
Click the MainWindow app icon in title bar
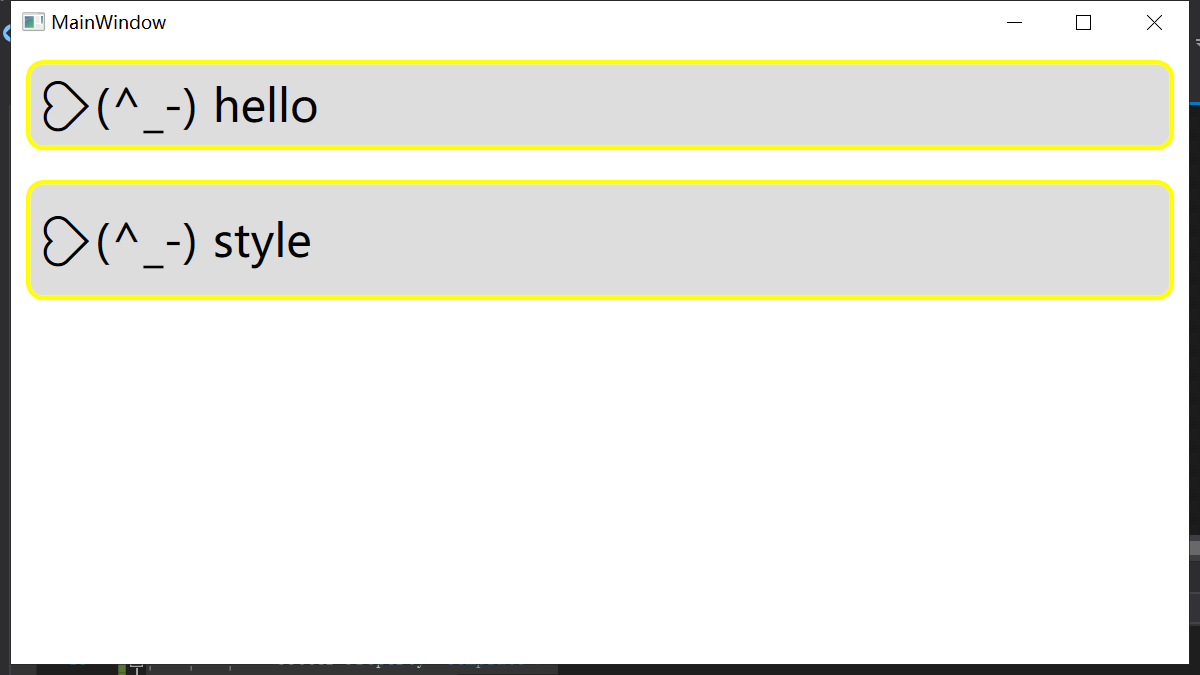[x=33, y=22]
